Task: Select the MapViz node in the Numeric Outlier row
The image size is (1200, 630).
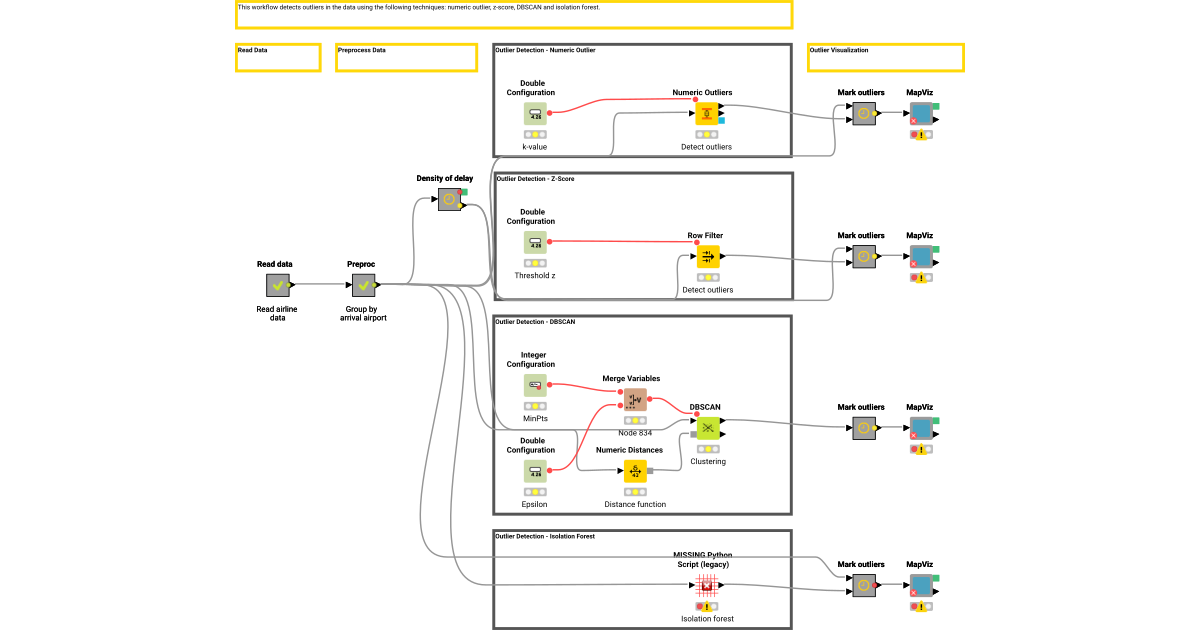Action: tap(919, 114)
